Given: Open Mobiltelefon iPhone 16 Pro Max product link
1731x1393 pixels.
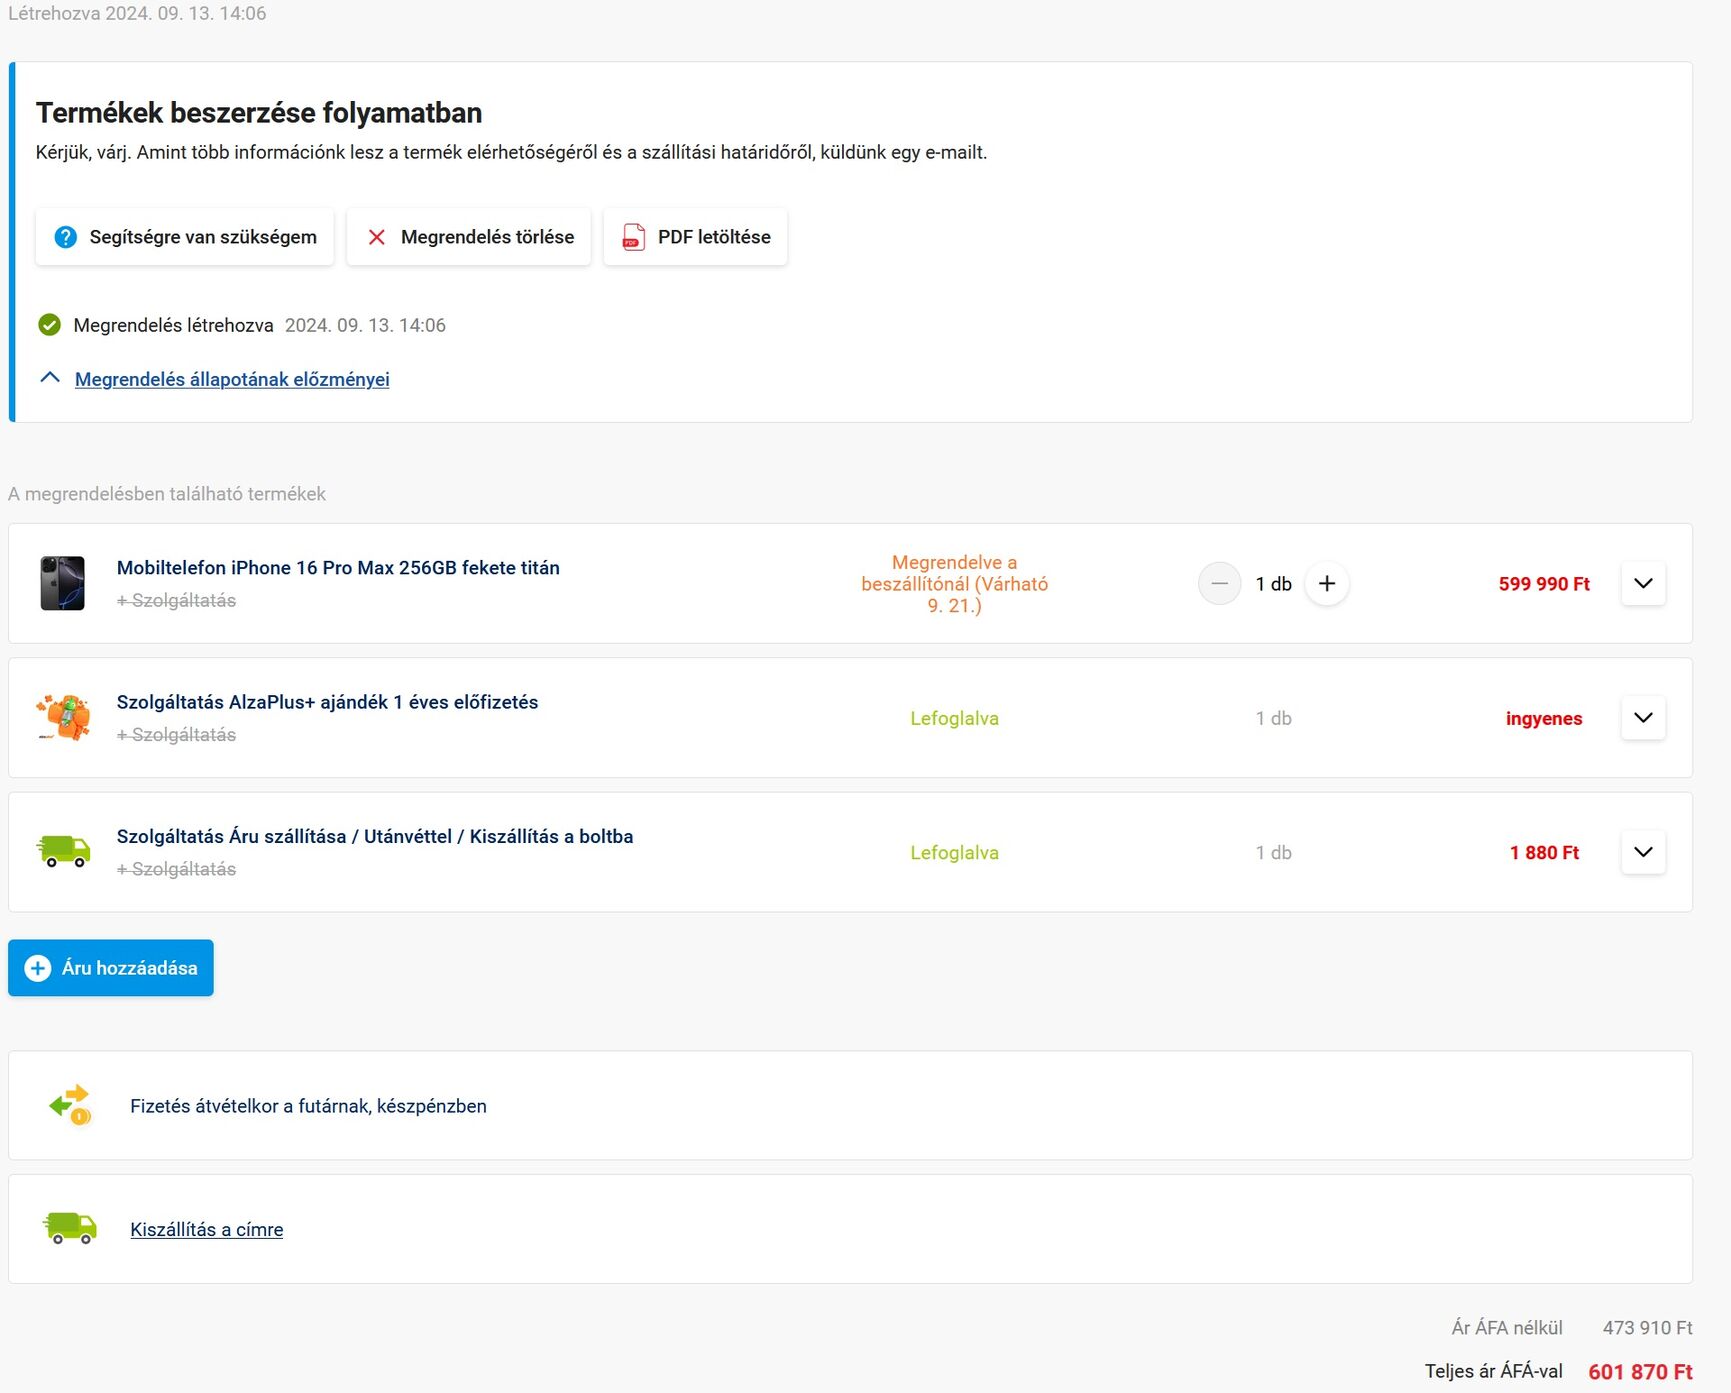Looking at the screenshot, I should (338, 568).
